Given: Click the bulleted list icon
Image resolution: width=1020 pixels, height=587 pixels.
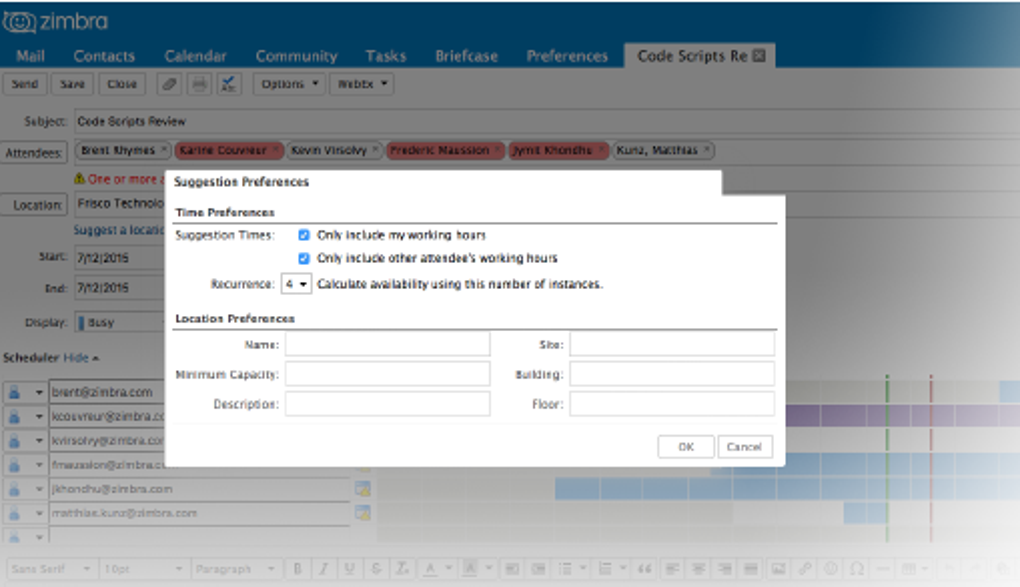Looking at the screenshot, I should (565, 569).
